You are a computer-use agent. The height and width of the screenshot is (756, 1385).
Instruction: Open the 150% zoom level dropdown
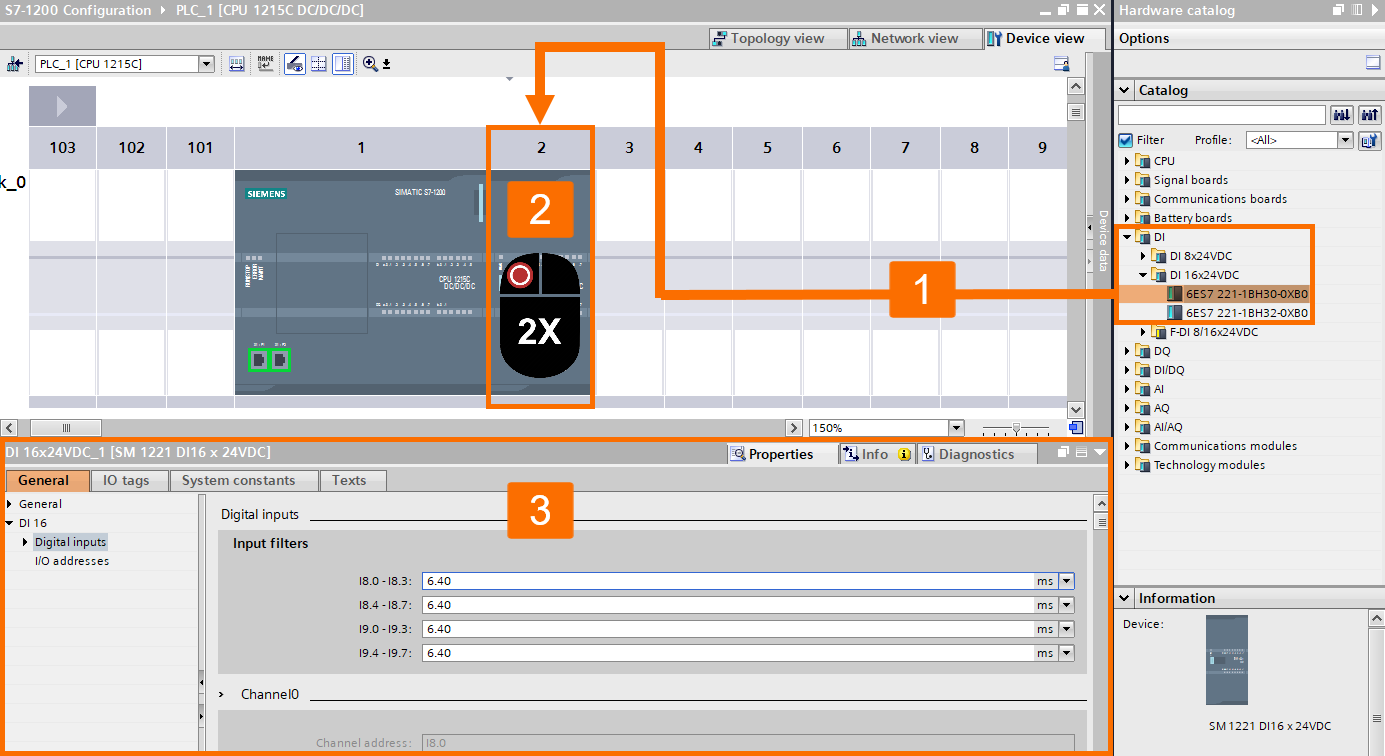(956, 428)
